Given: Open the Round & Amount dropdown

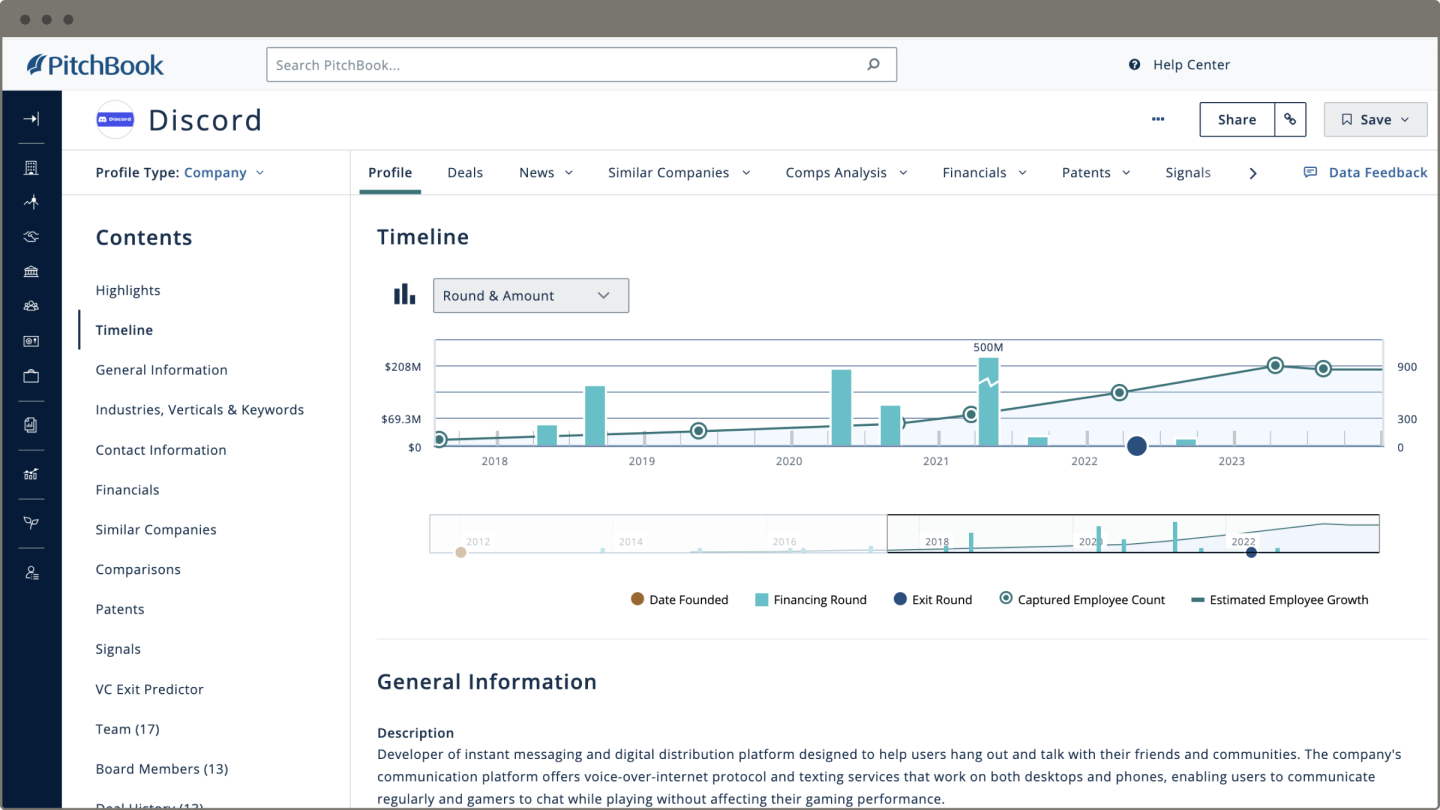Looking at the screenshot, I should pyautogui.click(x=531, y=295).
